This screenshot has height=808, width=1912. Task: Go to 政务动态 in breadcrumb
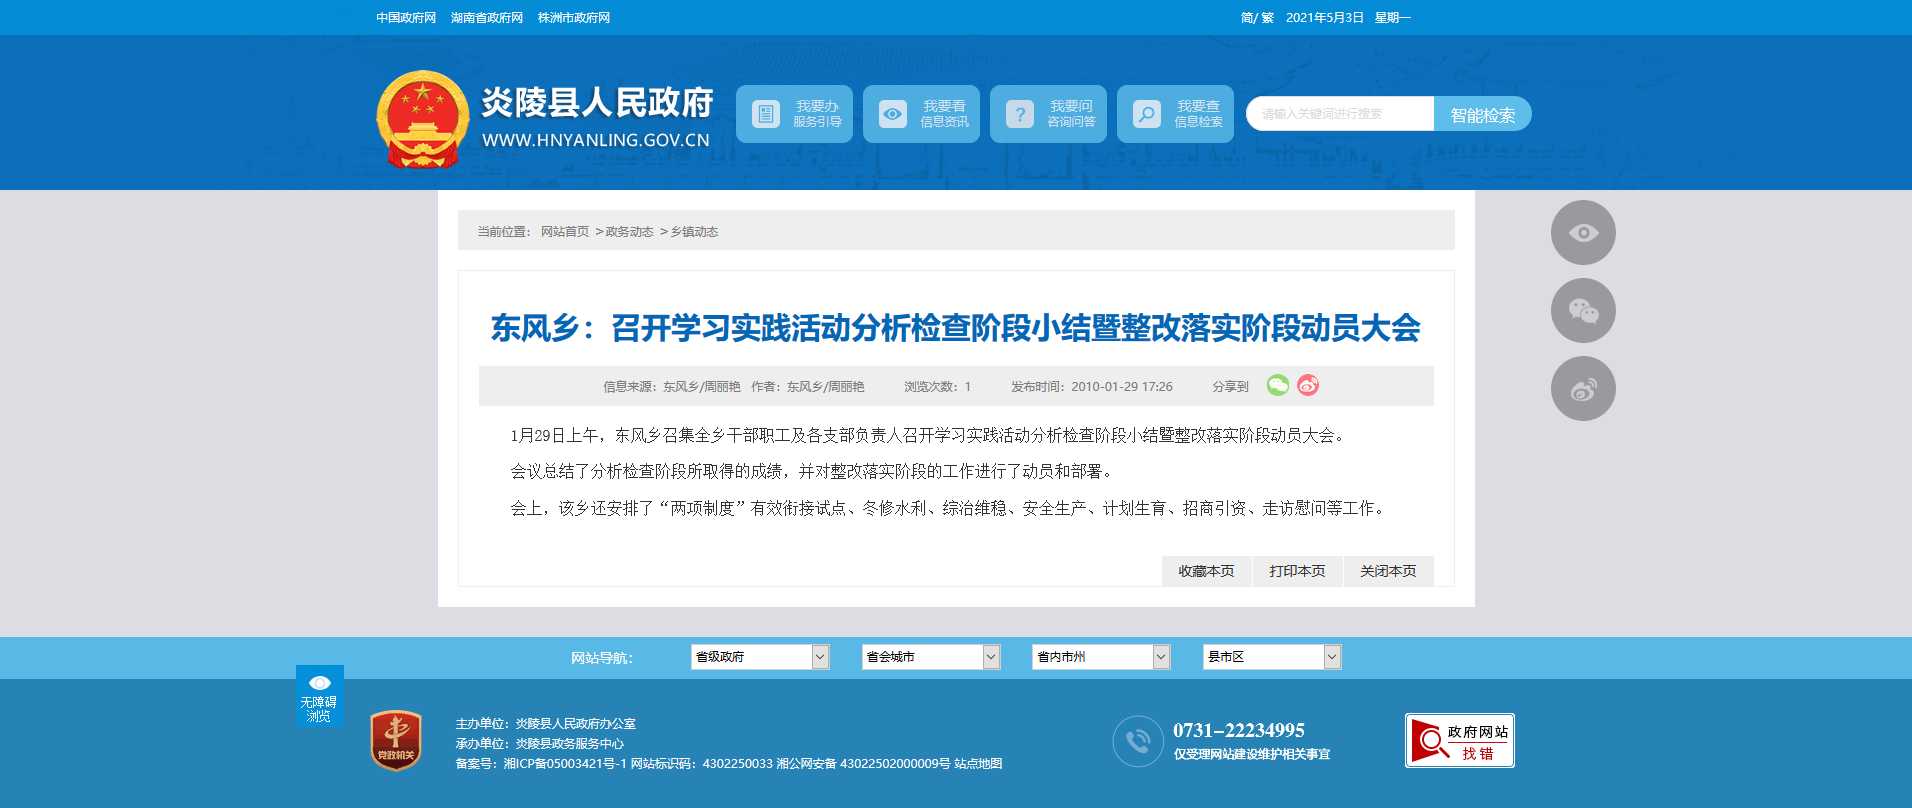629,232
